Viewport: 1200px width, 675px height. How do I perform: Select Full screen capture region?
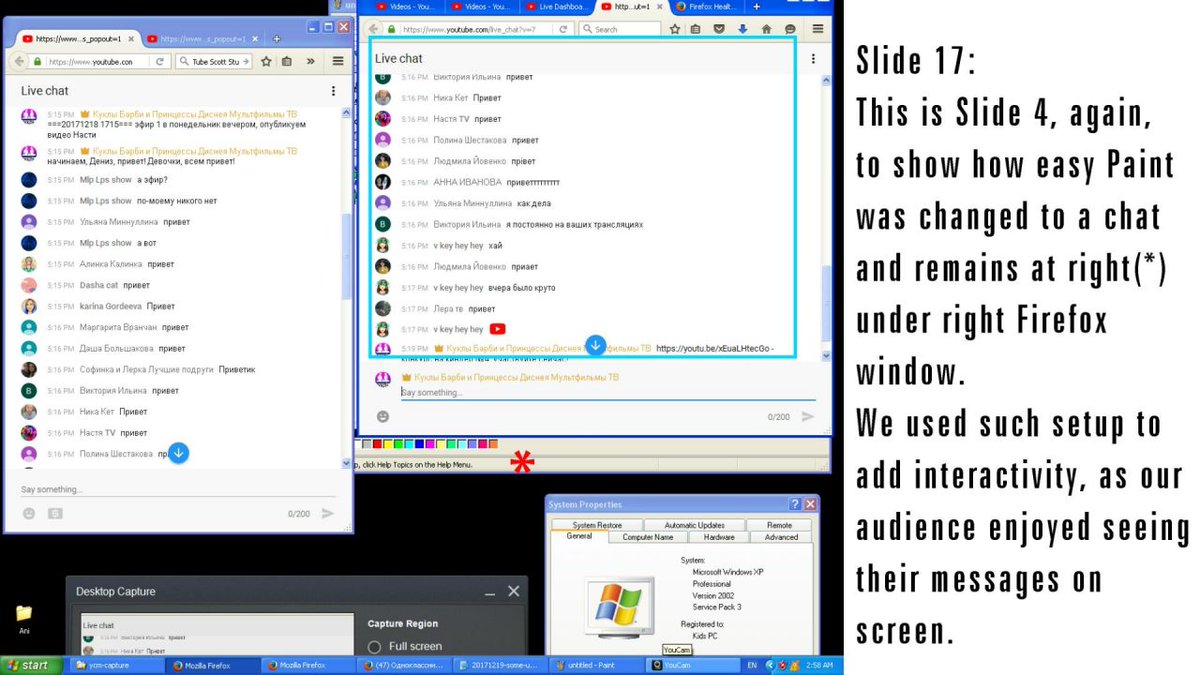pos(404,646)
